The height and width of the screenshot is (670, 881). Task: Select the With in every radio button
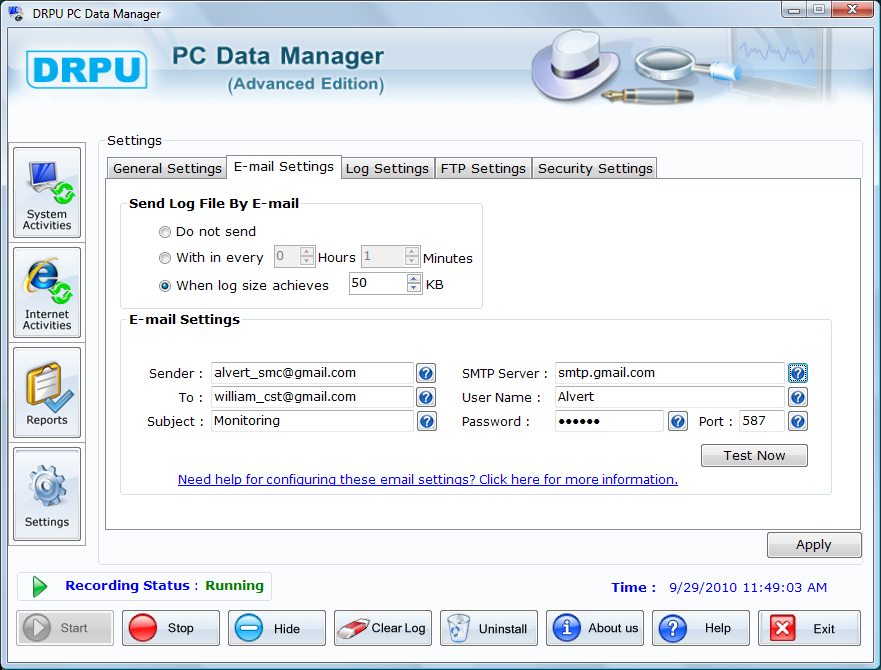coord(165,258)
